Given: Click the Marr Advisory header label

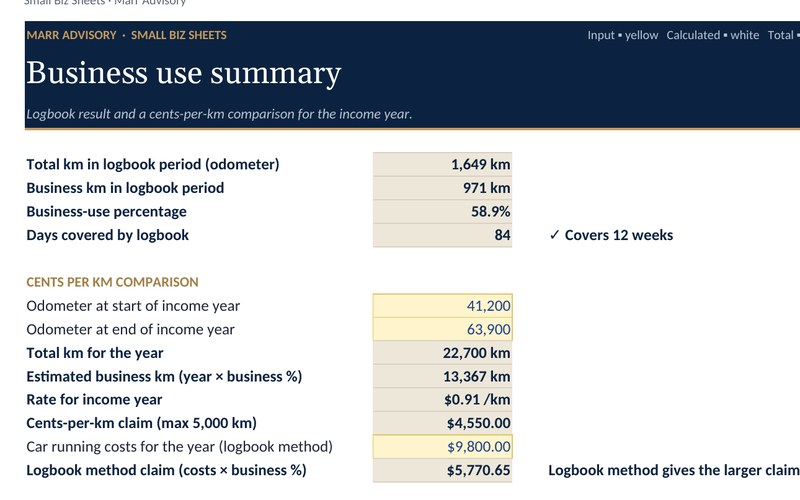Looking at the screenshot, I should (x=71, y=35).
